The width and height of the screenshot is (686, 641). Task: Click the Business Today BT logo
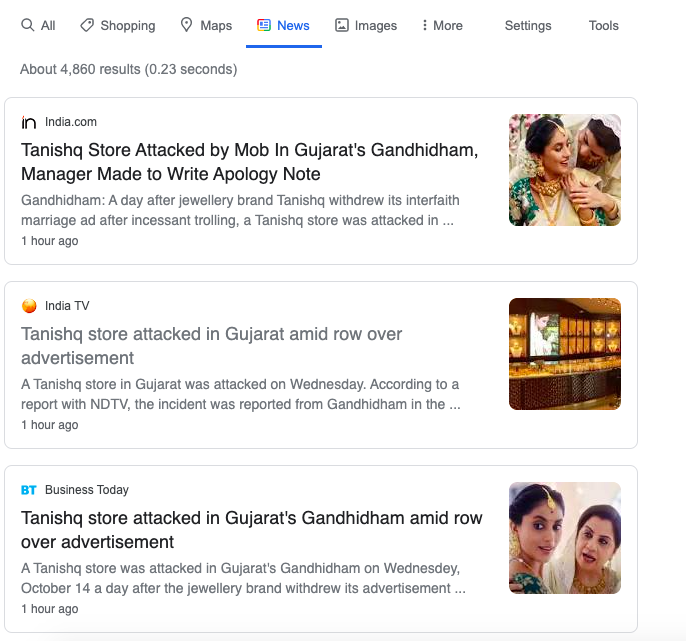[29, 490]
